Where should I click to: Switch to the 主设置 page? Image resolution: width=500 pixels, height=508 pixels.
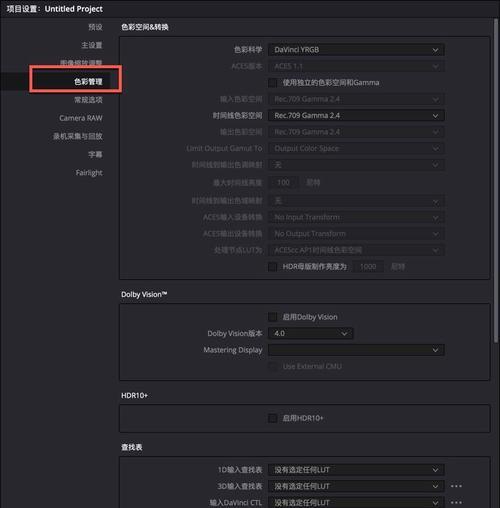pyautogui.click(x=92, y=45)
